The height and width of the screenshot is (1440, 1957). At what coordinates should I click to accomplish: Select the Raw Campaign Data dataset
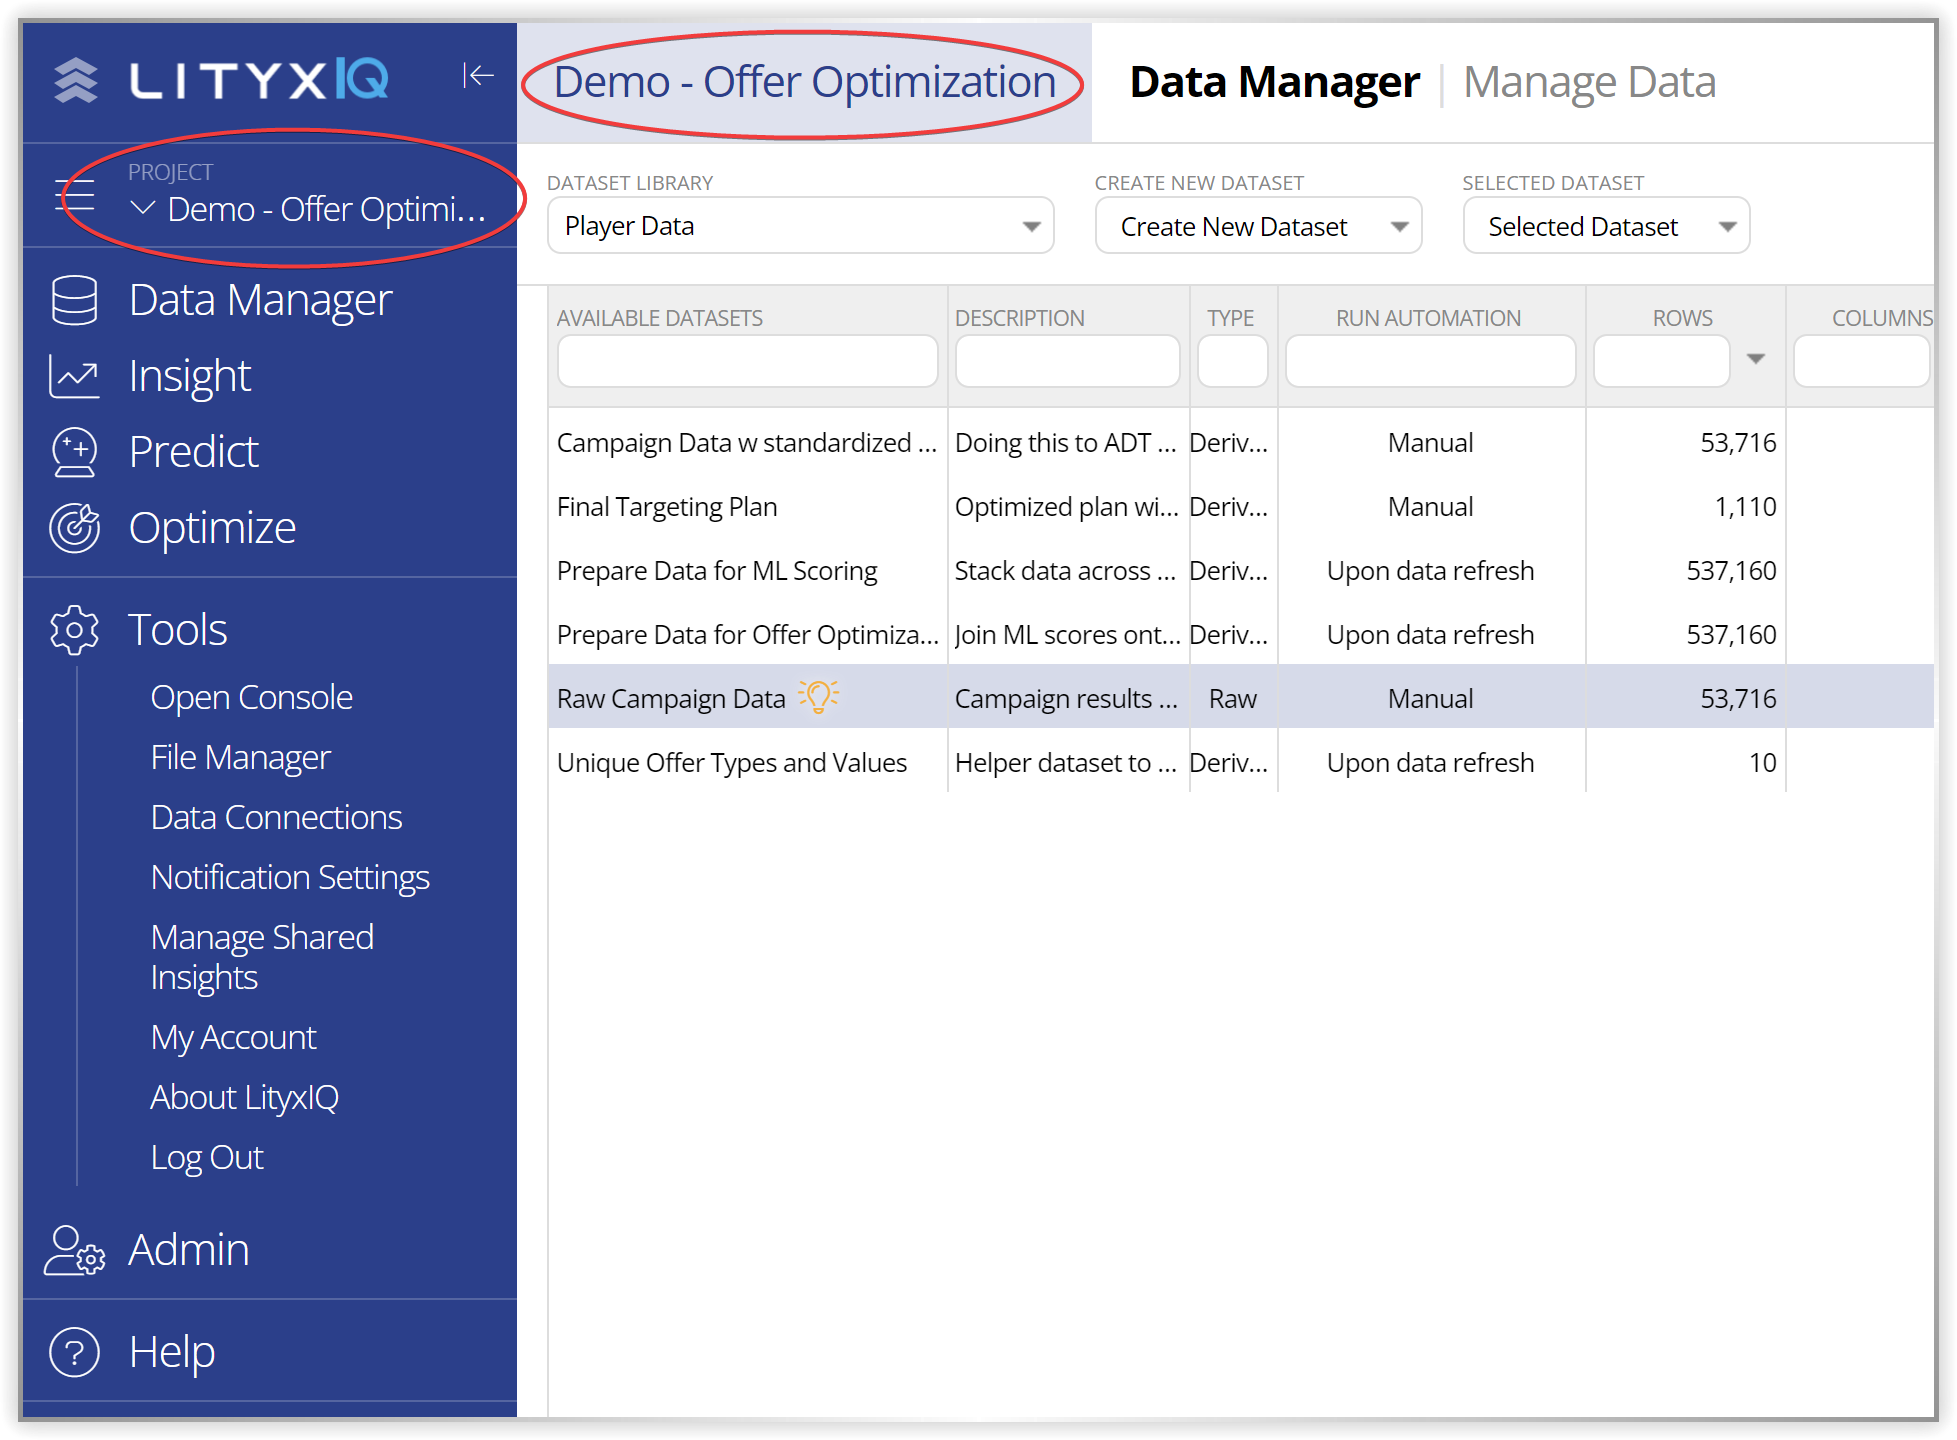pos(1240,698)
